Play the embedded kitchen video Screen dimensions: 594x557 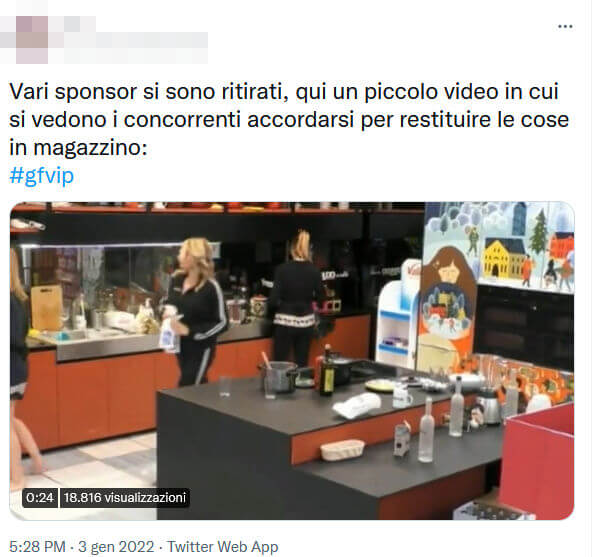(292, 361)
